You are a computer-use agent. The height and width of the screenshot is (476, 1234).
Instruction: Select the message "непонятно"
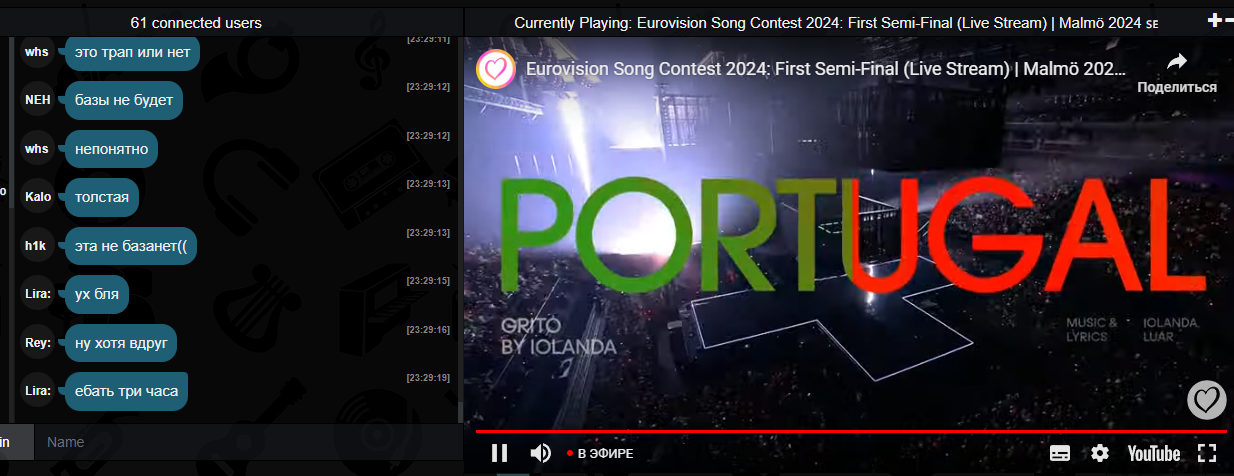click(111, 149)
